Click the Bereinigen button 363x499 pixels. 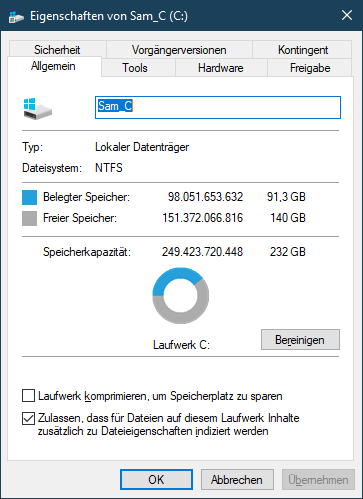tap(300, 340)
